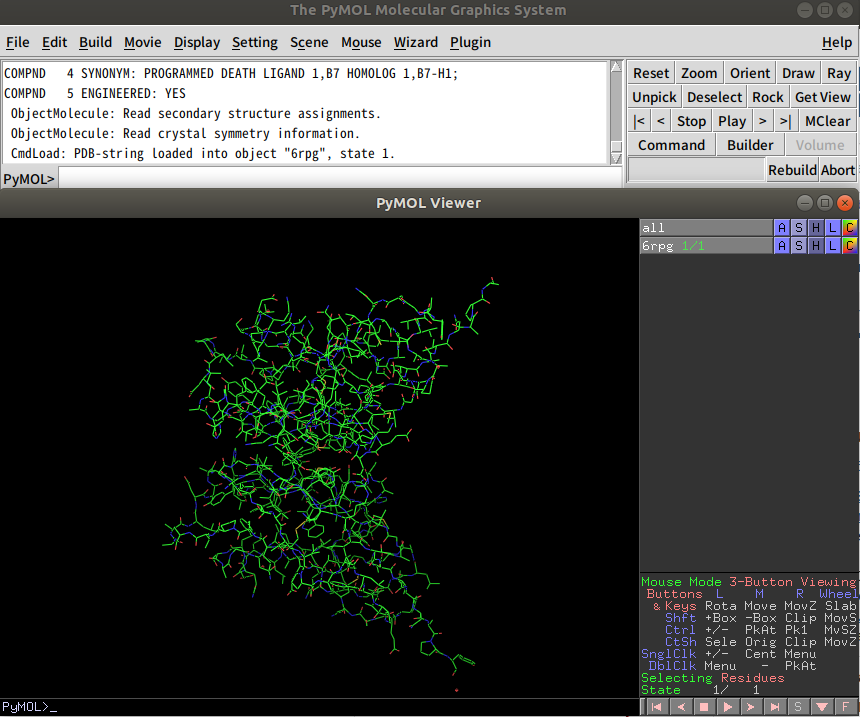This screenshot has width=860, height=717.
Task: Open the Label menu for 6rpg
Action: click(833, 246)
